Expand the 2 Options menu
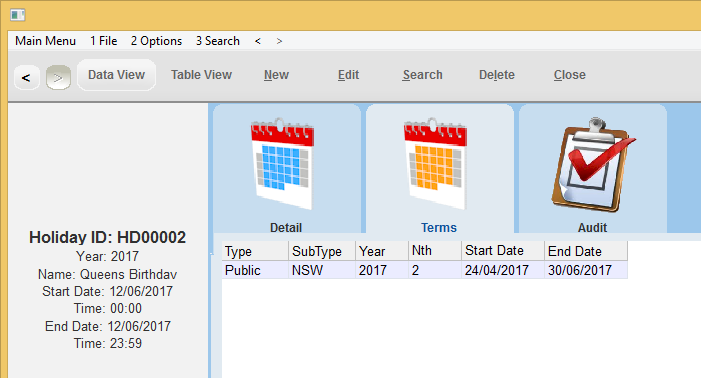This screenshot has height=378, width=701. pyautogui.click(x=156, y=41)
